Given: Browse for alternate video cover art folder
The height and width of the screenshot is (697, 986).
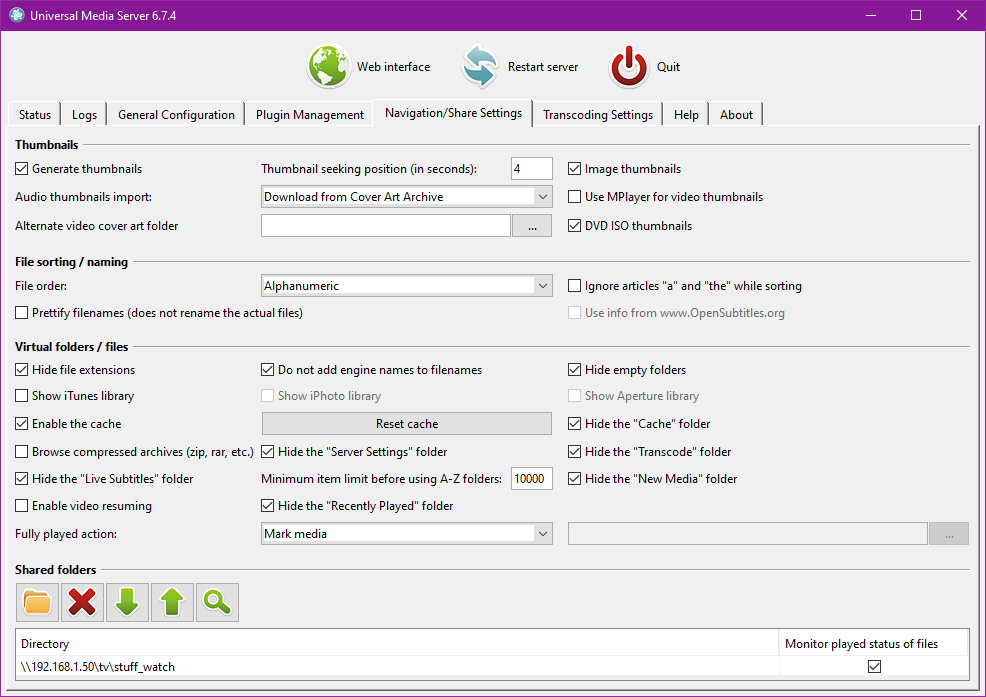Looking at the screenshot, I should tap(532, 226).
